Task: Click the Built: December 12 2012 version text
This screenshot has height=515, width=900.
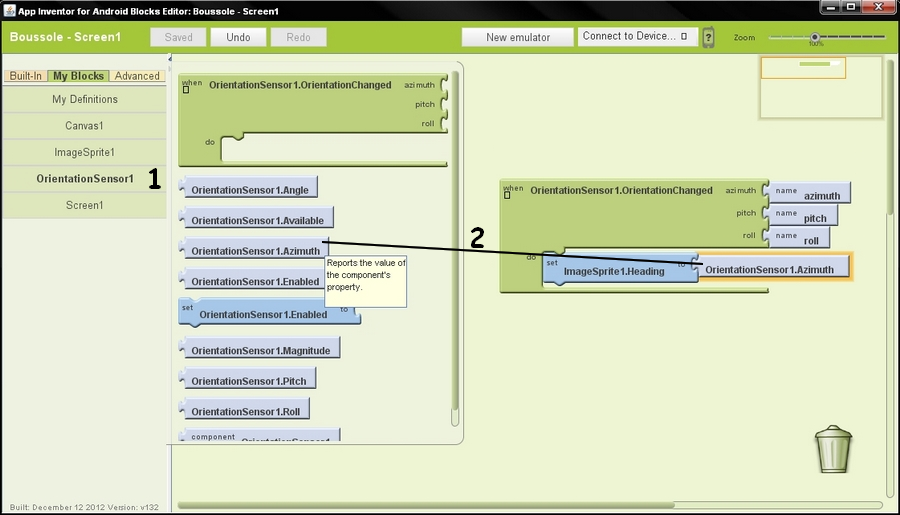Action: pos(84,508)
